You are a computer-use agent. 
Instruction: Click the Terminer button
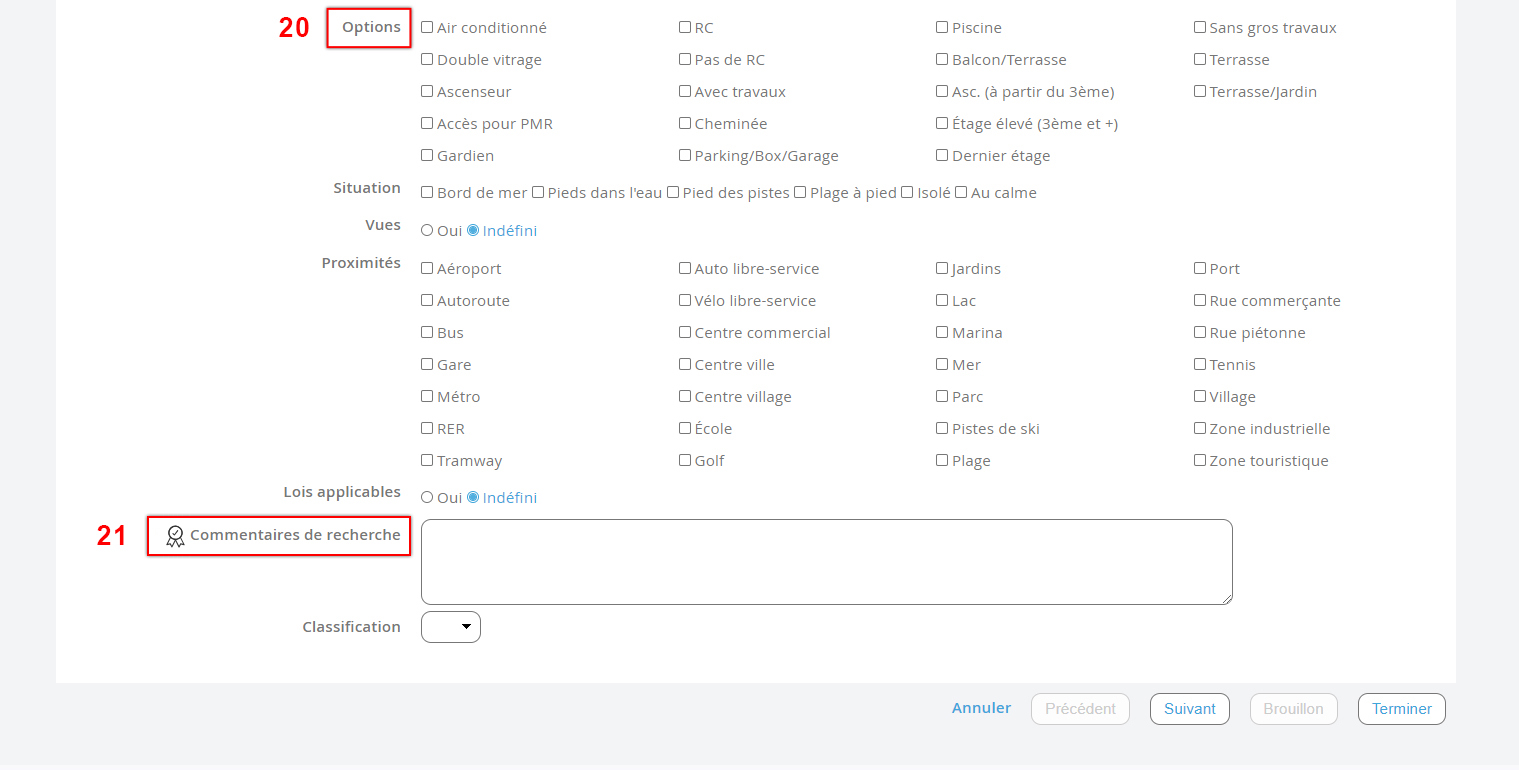coord(1401,709)
